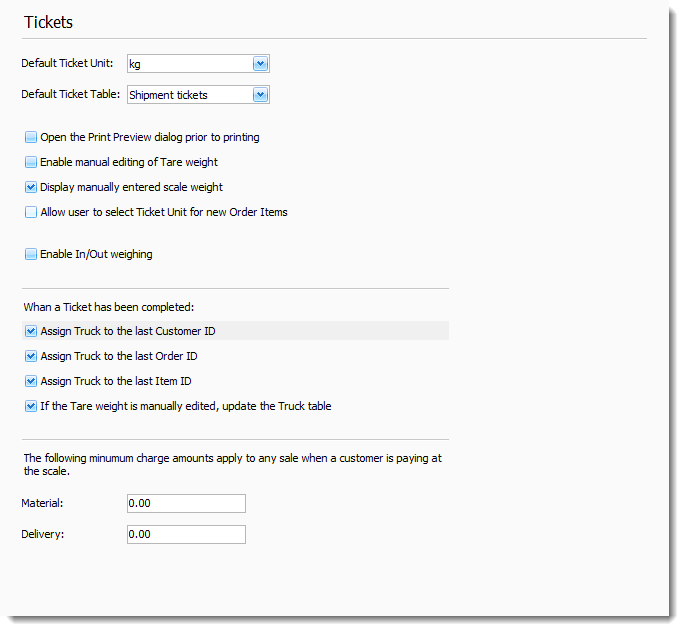Image resolution: width=684 pixels, height=631 pixels.
Task: Click the 'kg' combo box text
Action: tap(187, 64)
